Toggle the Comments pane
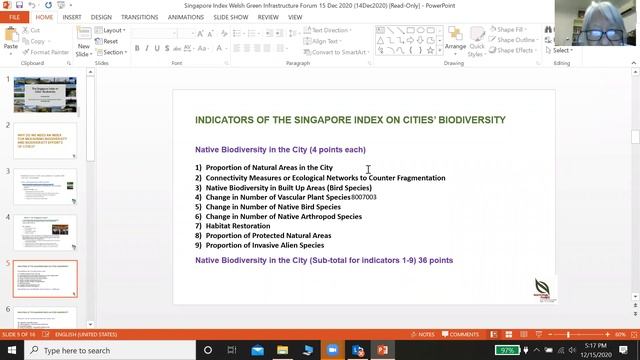Image resolution: width=640 pixels, height=360 pixels. (460, 334)
